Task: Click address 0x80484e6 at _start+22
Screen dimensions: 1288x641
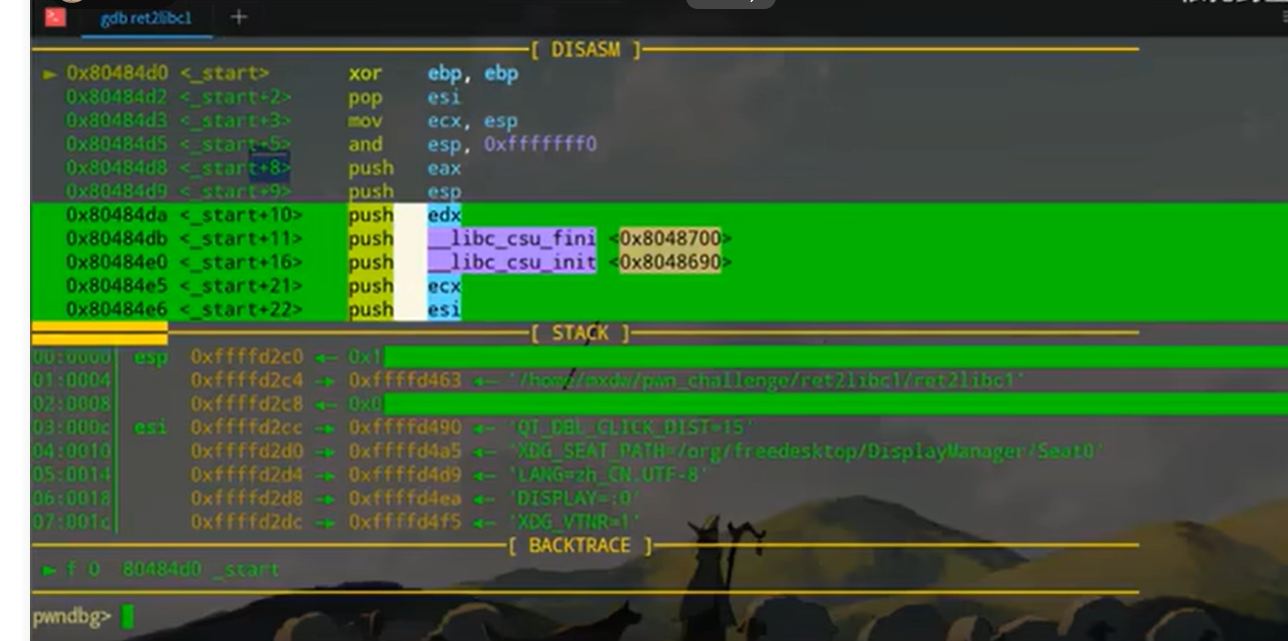Action: tap(118, 309)
